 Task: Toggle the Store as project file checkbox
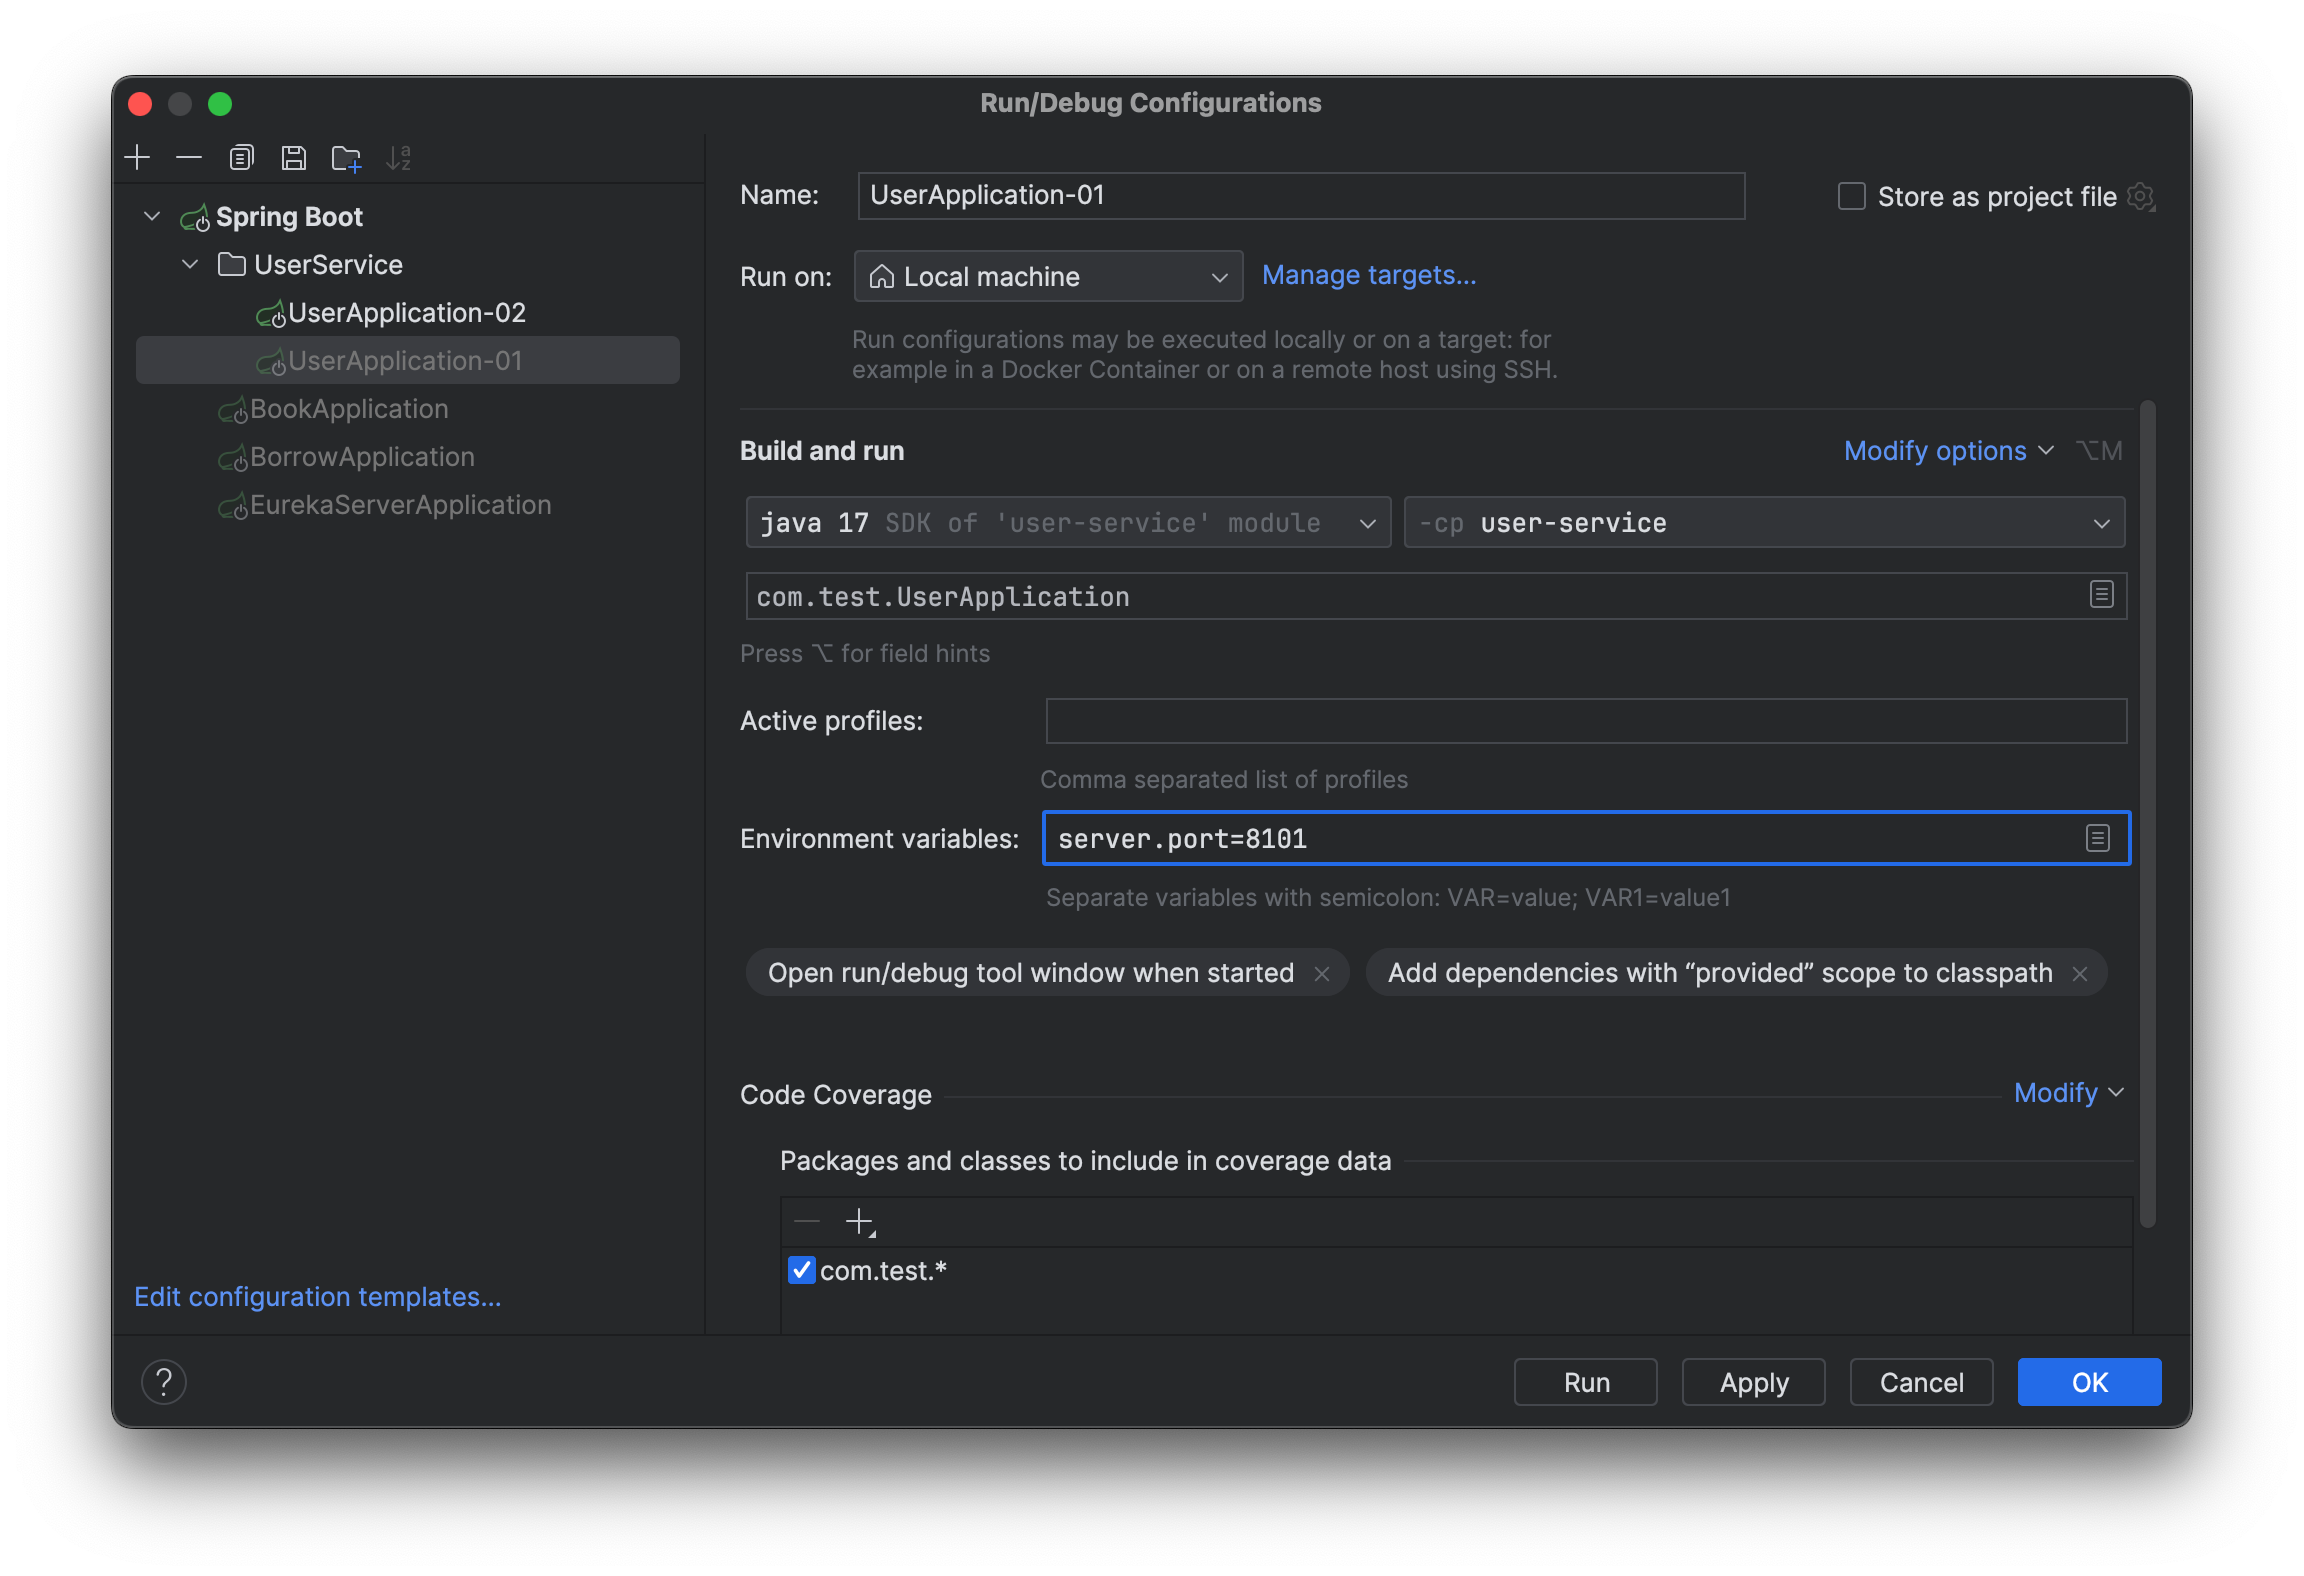[1847, 196]
